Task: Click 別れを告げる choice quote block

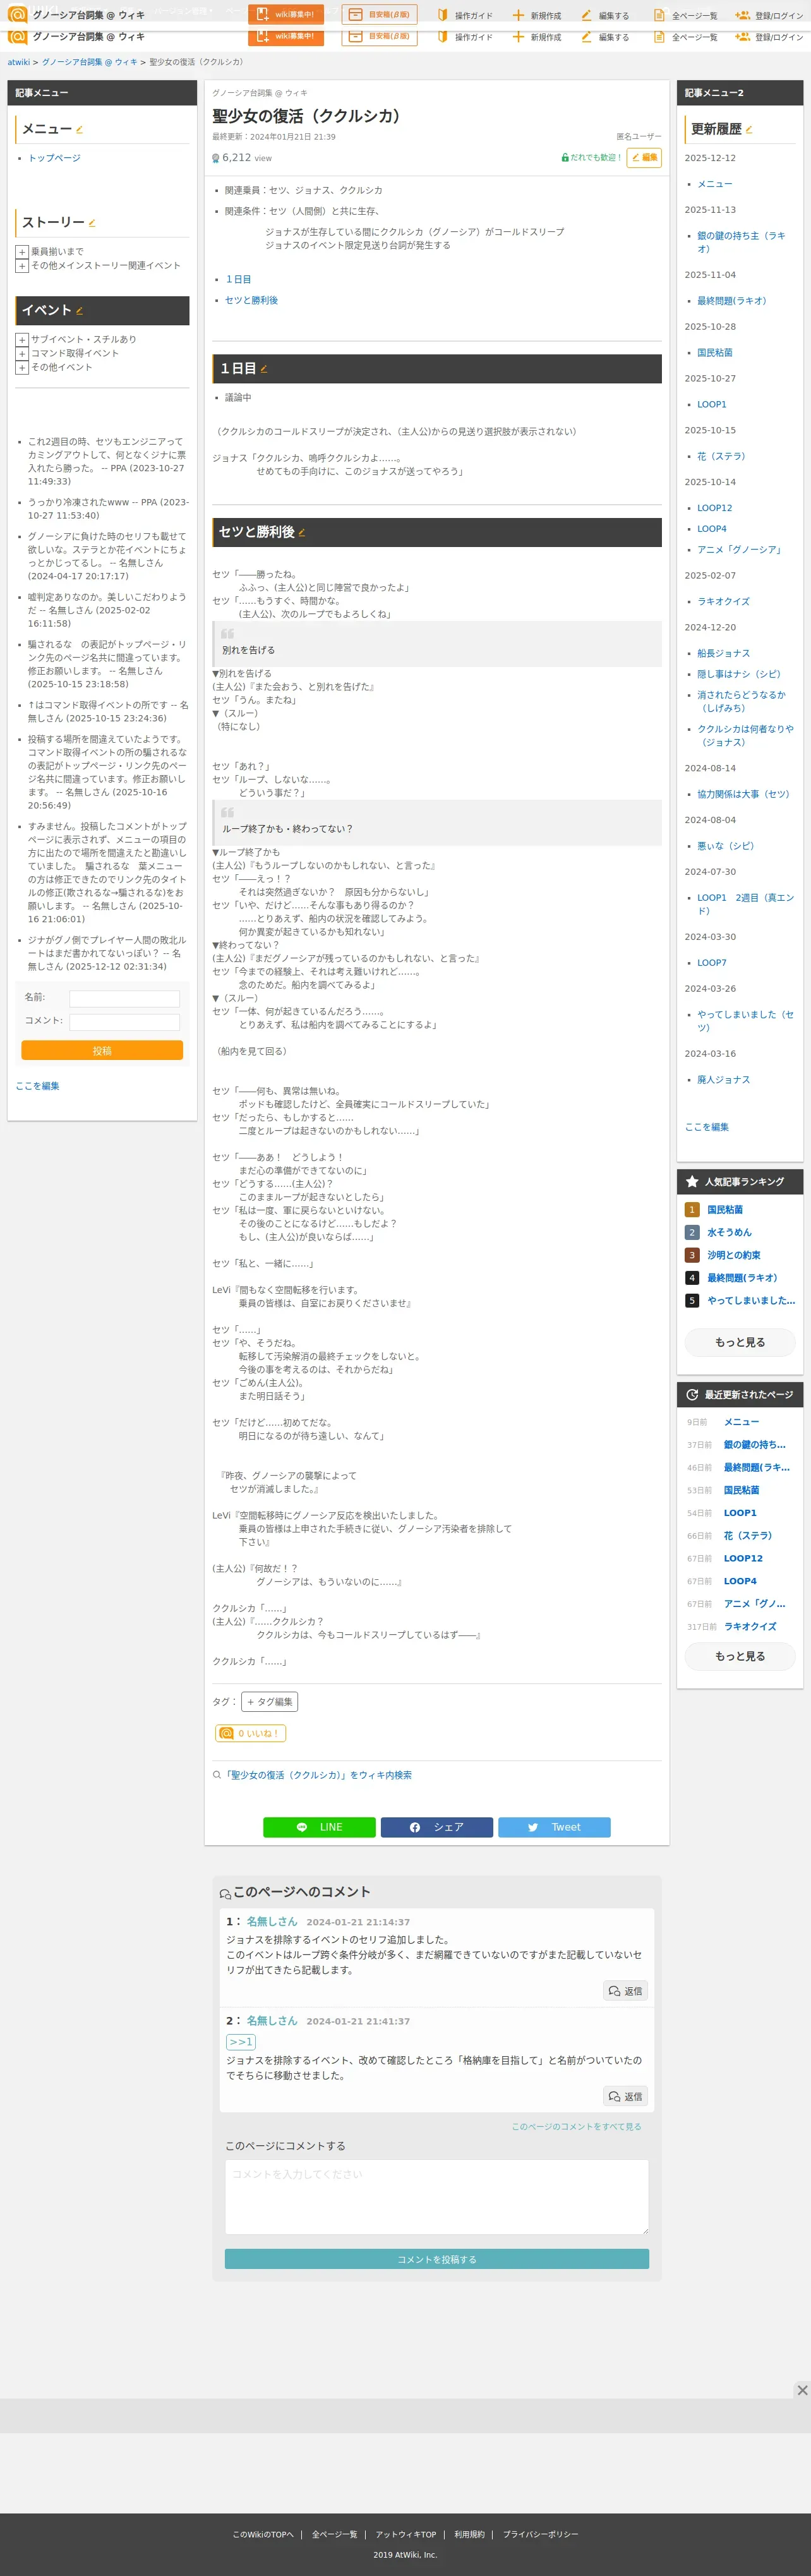Action: (x=437, y=644)
